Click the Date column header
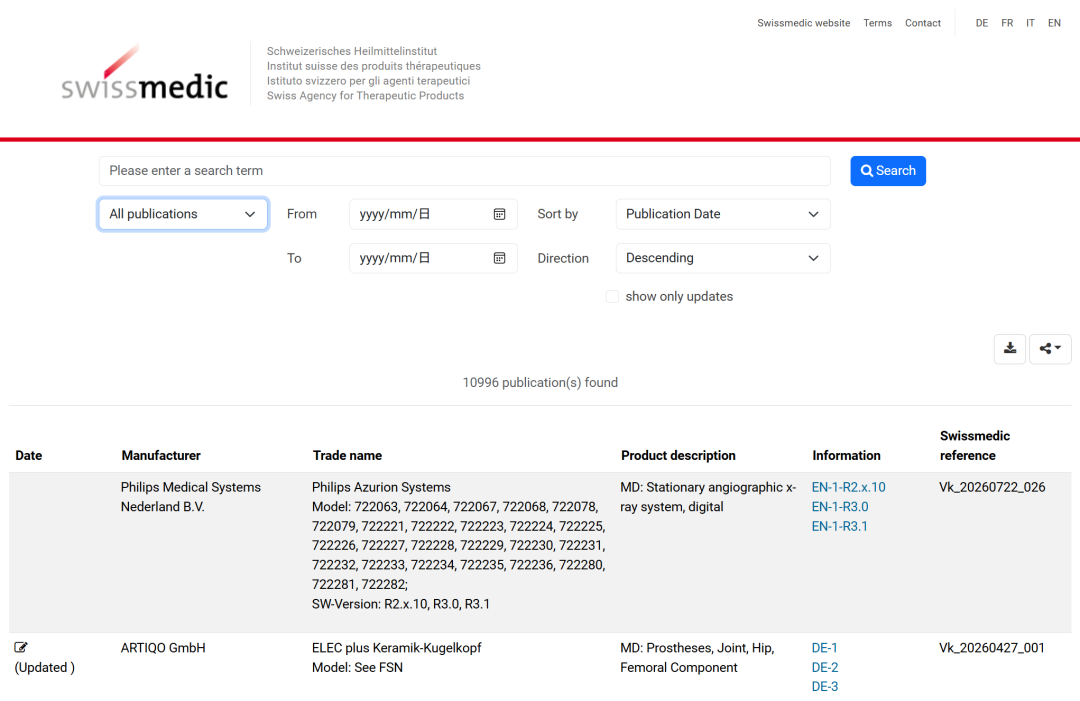This screenshot has height=701, width=1080. [29, 456]
